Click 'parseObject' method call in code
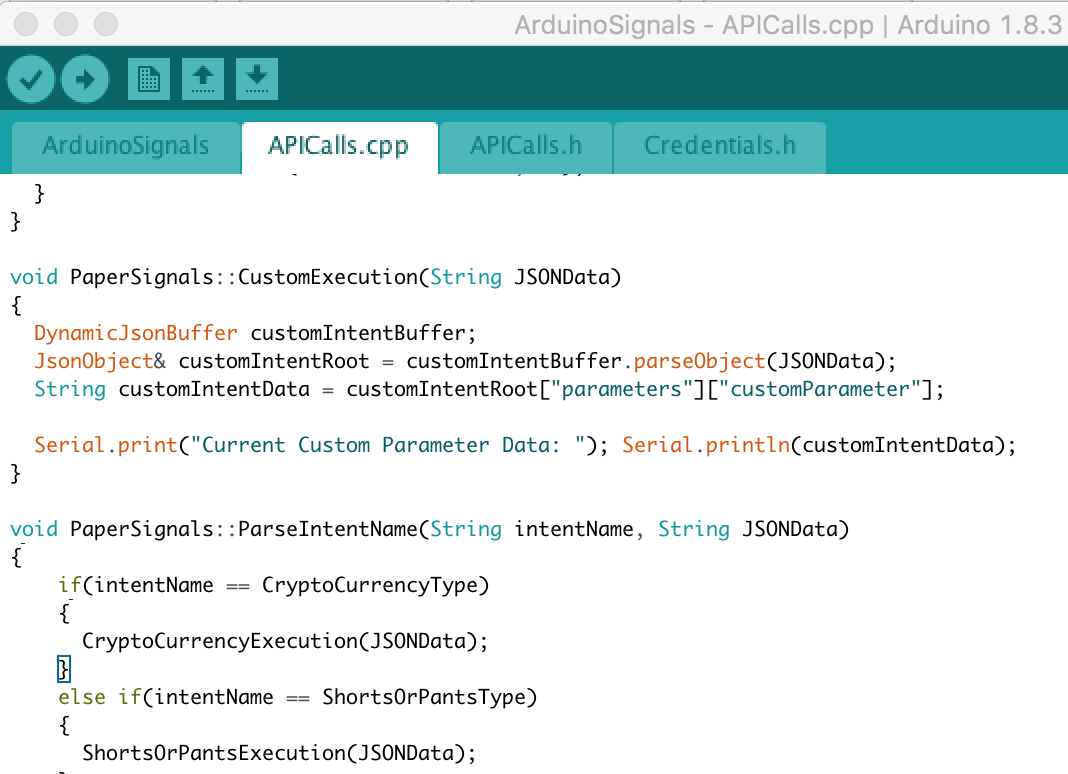 [x=700, y=361]
